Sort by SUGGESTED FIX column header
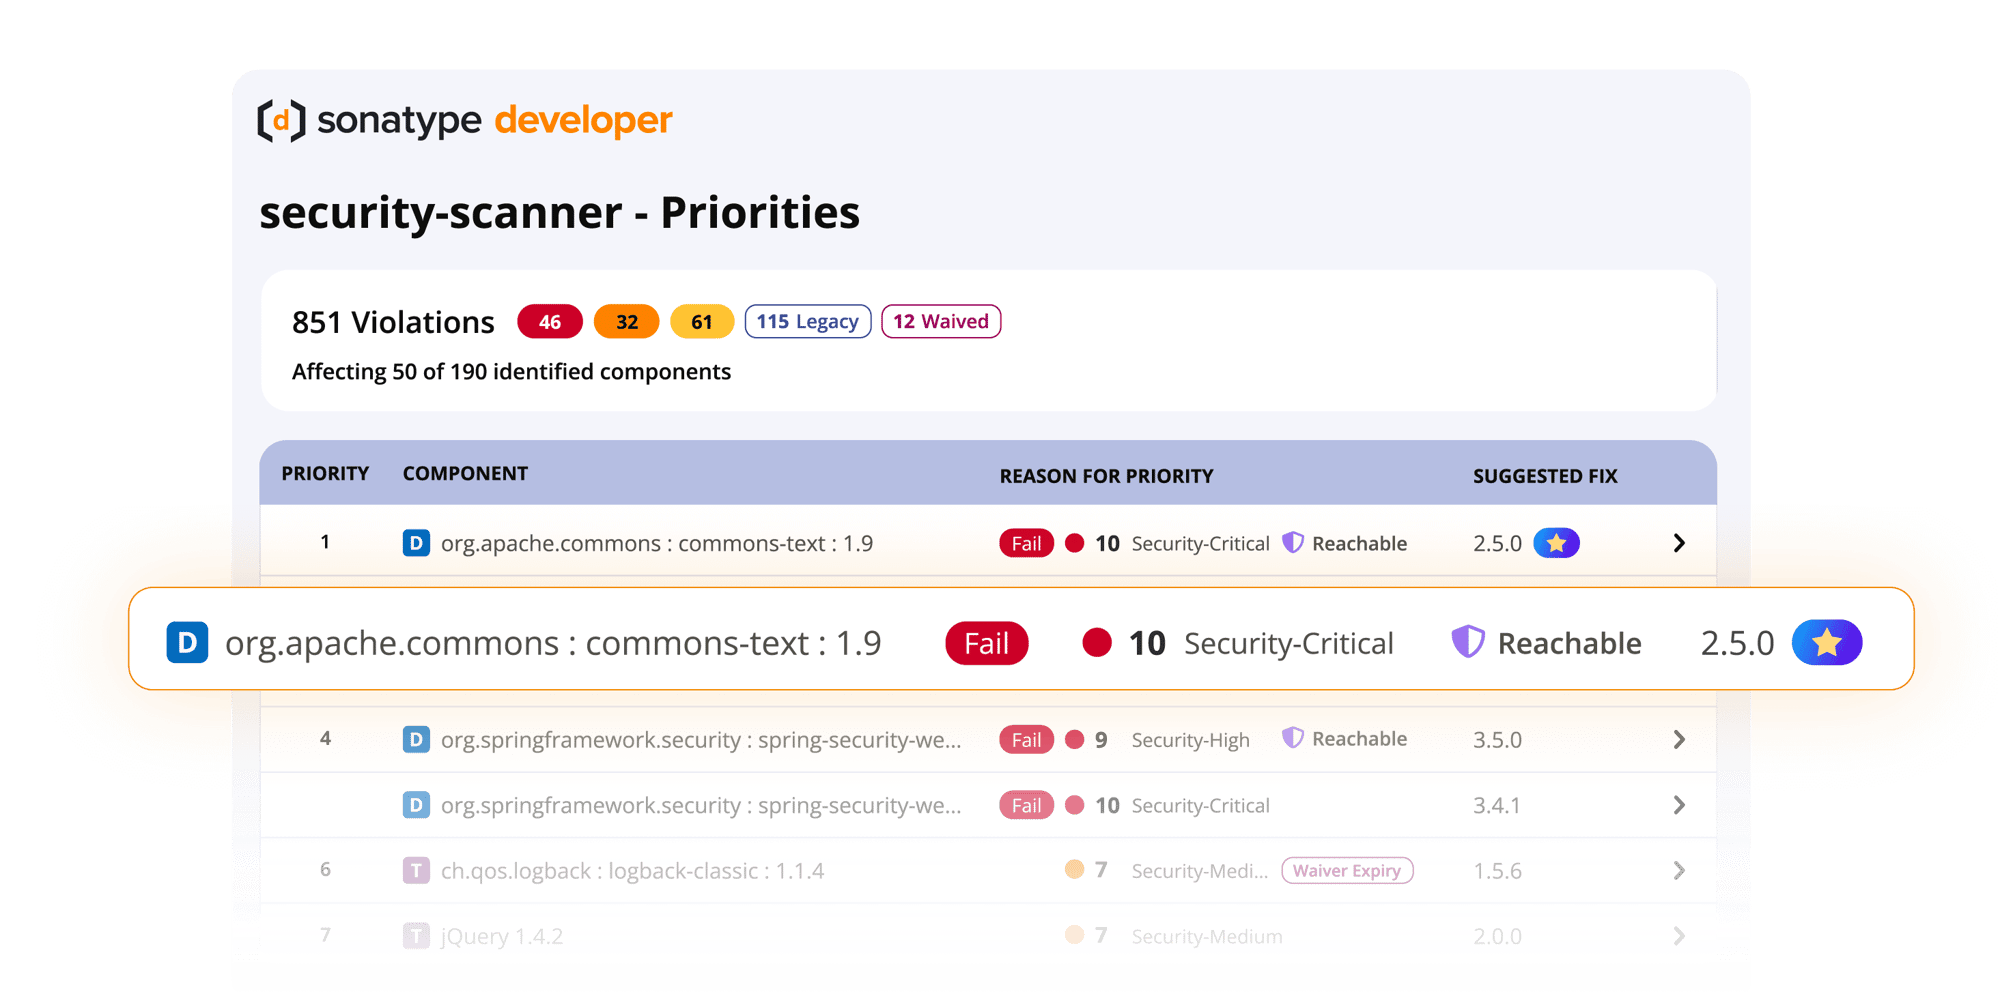Viewport: 2000px width, 1007px height. pos(1545,476)
